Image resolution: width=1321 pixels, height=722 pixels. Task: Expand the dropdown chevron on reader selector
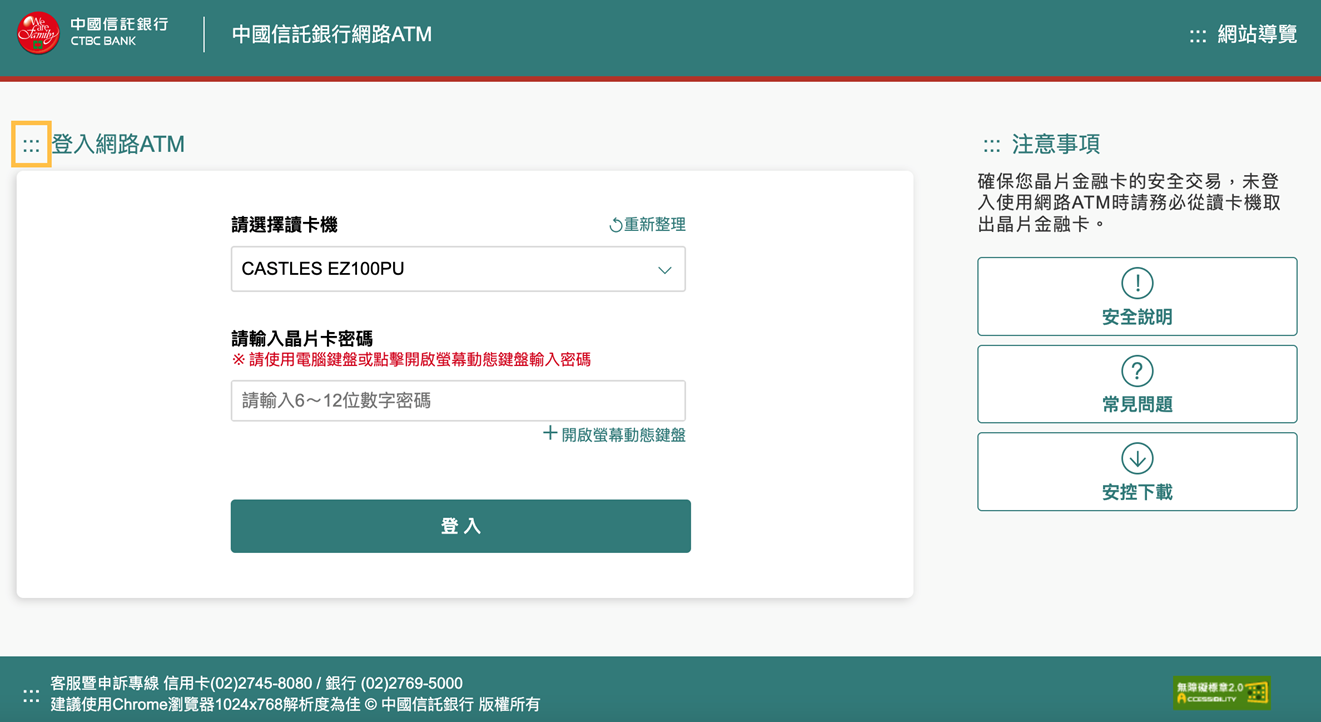[664, 268]
